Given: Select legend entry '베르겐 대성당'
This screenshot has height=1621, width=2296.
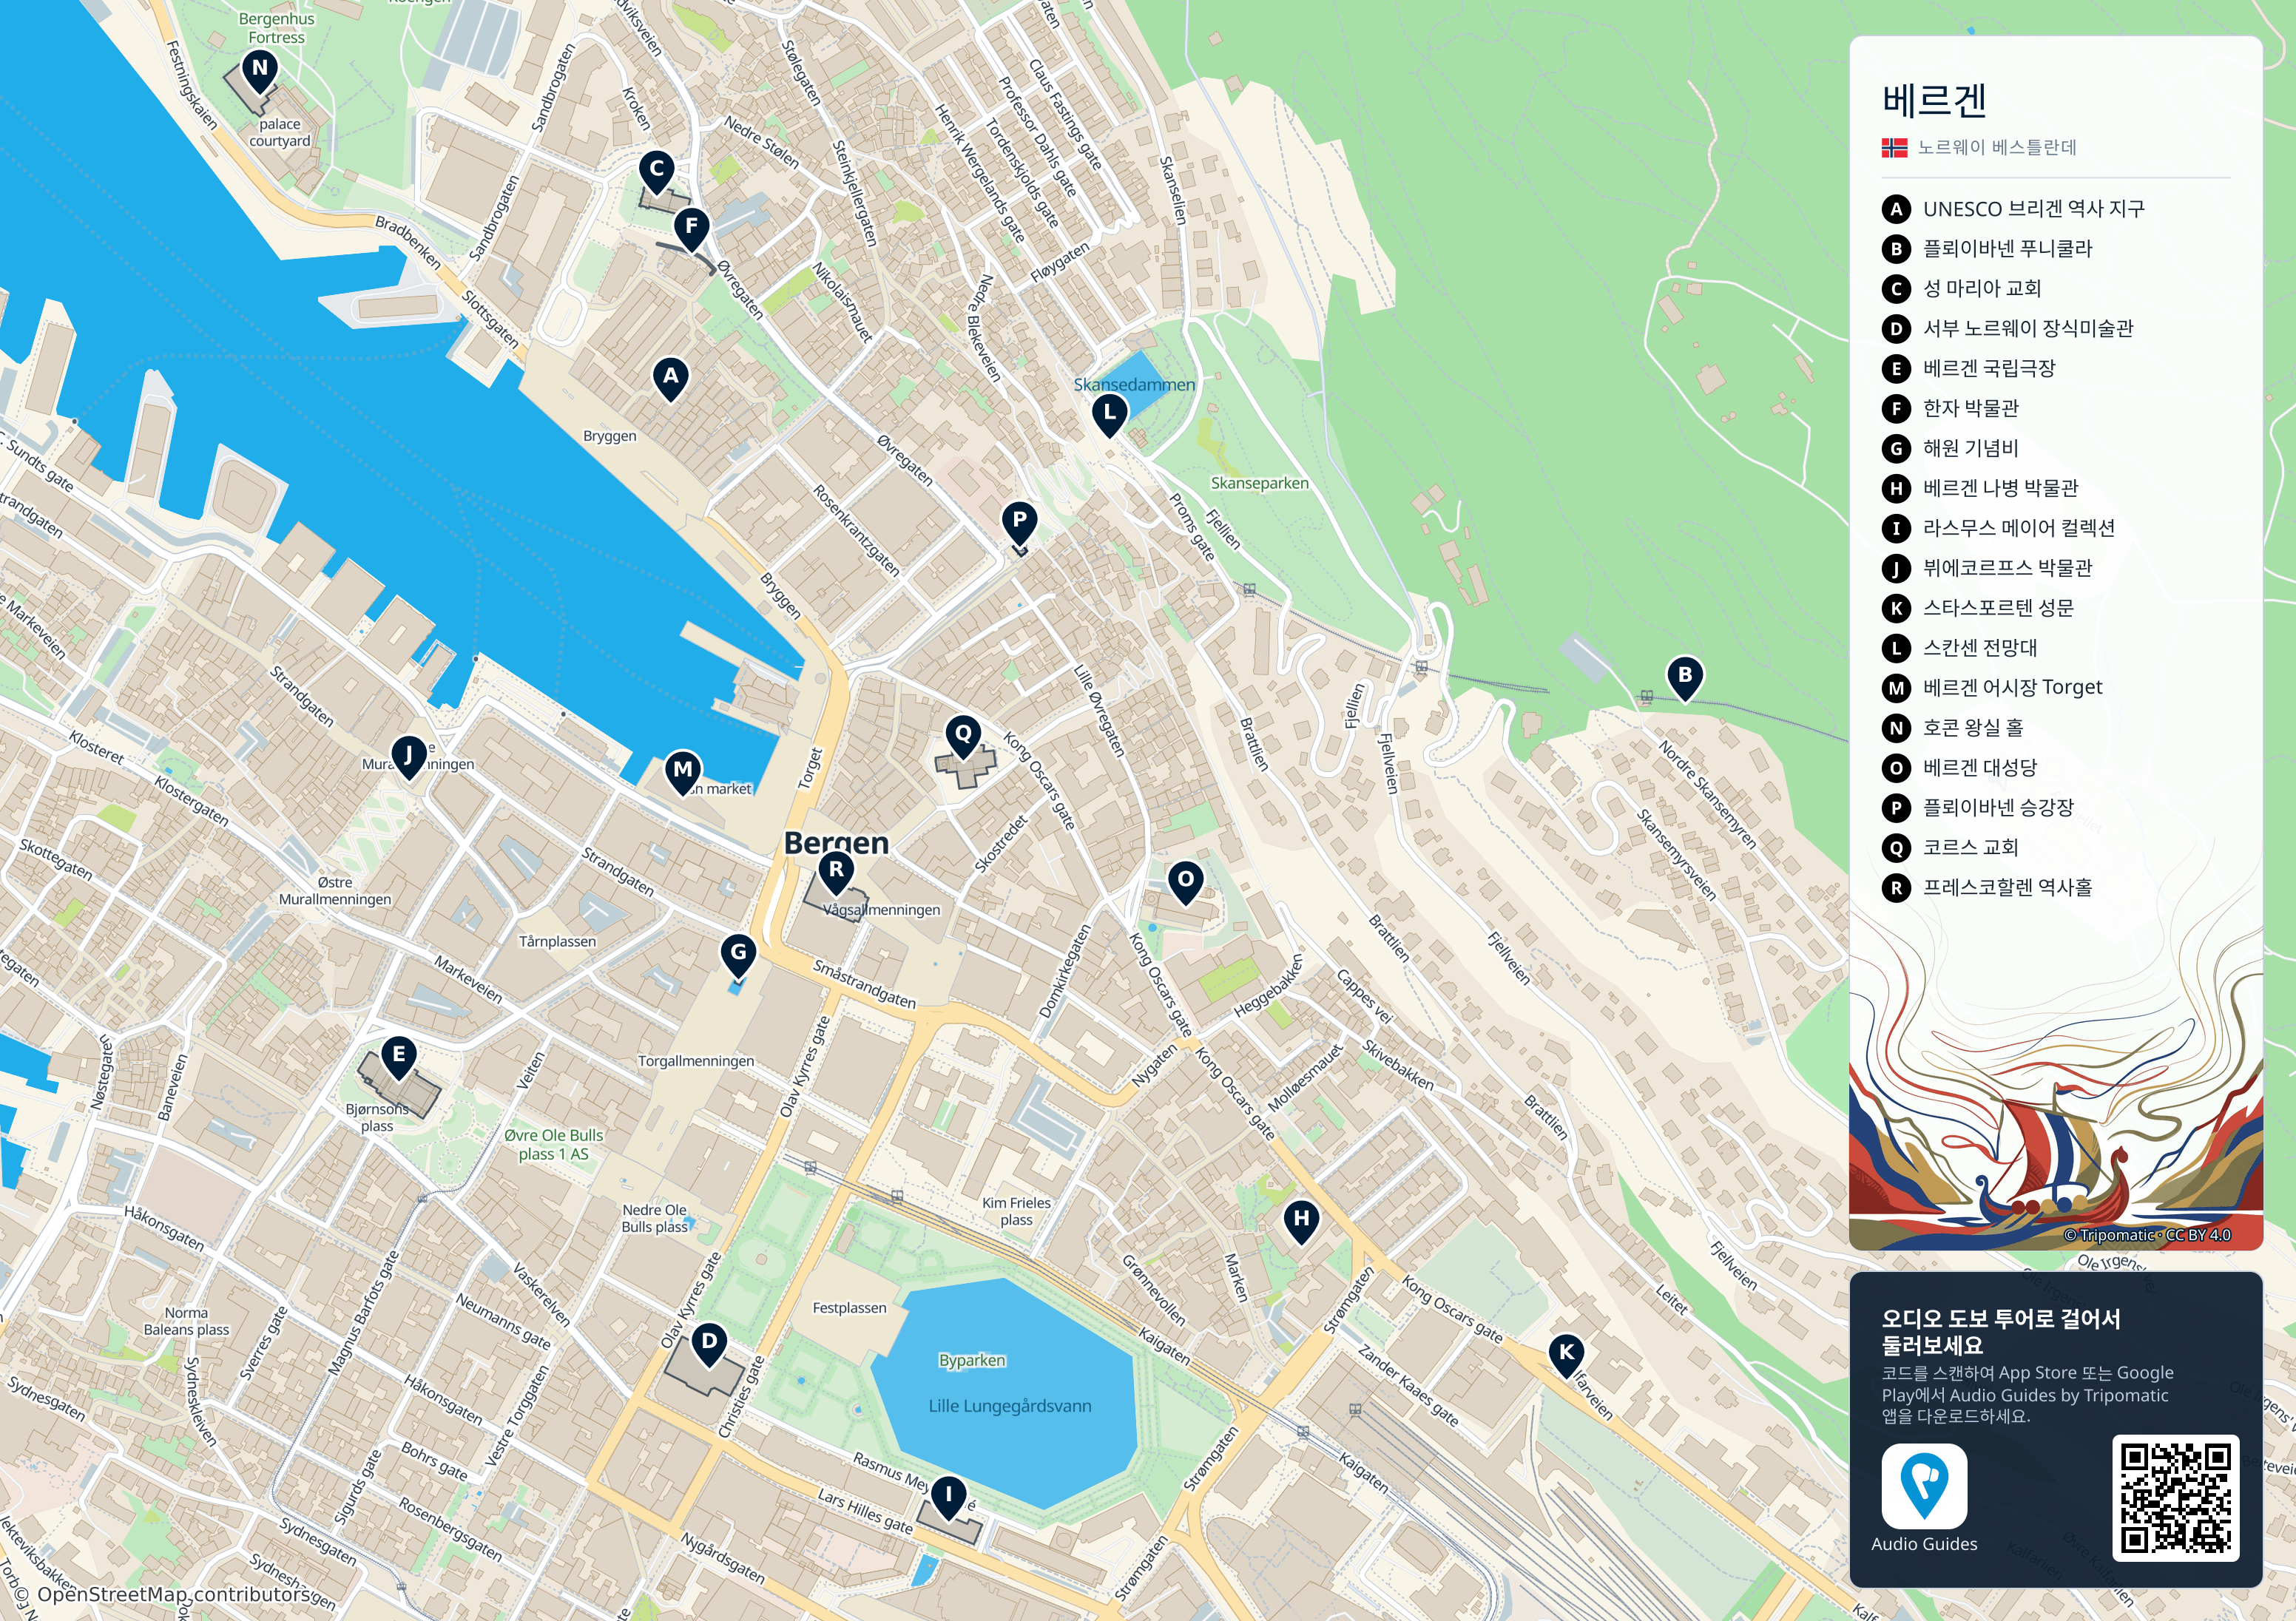Looking at the screenshot, I should 1980,768.
